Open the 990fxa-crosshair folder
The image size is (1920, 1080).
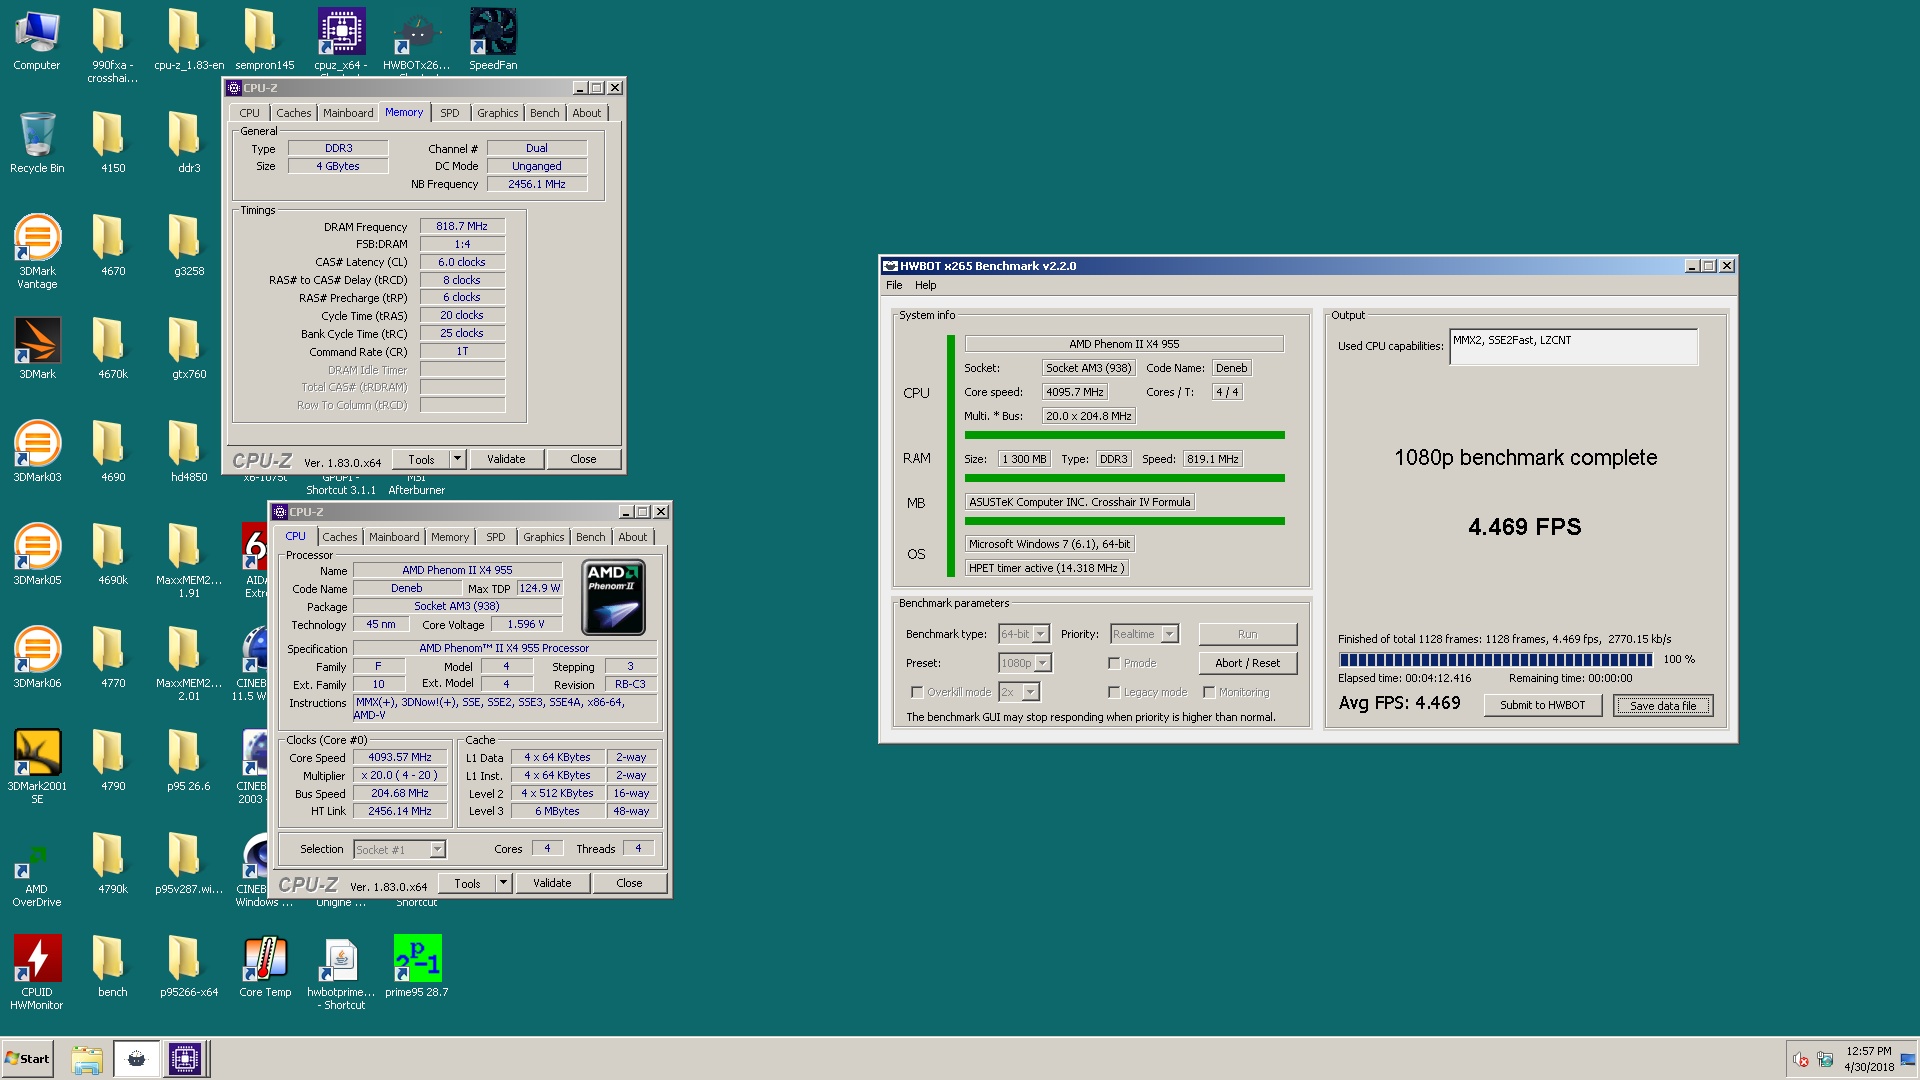[x=113, y=46]
